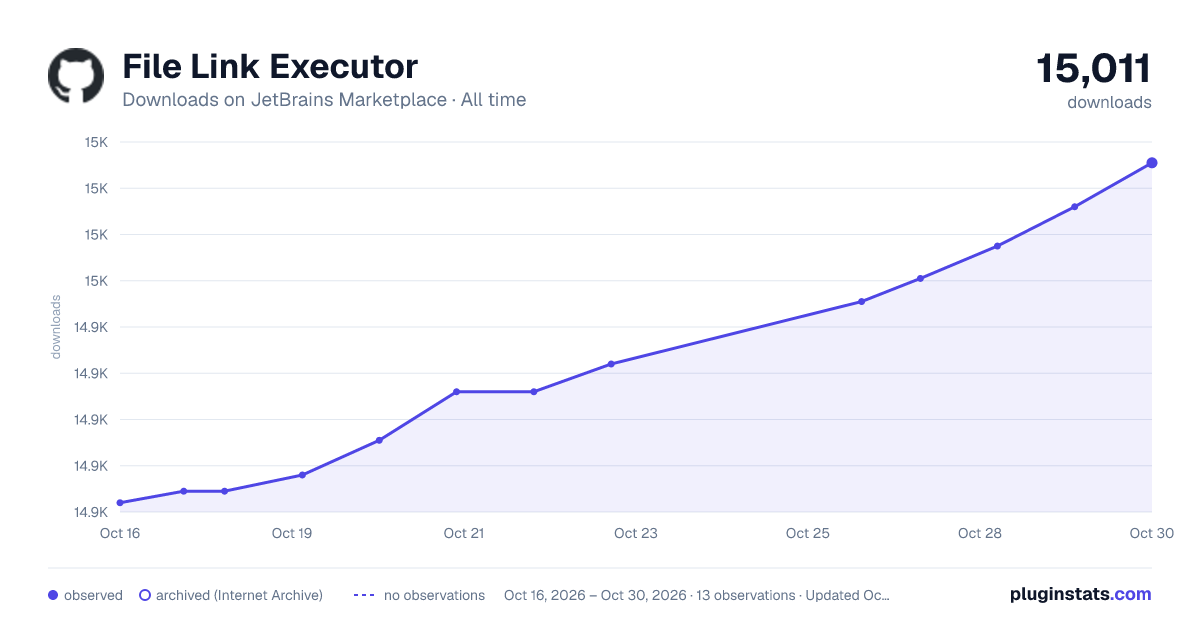Click the GitHub octocat logo icon
The image size is (1200, 630).
click(76, 76)
